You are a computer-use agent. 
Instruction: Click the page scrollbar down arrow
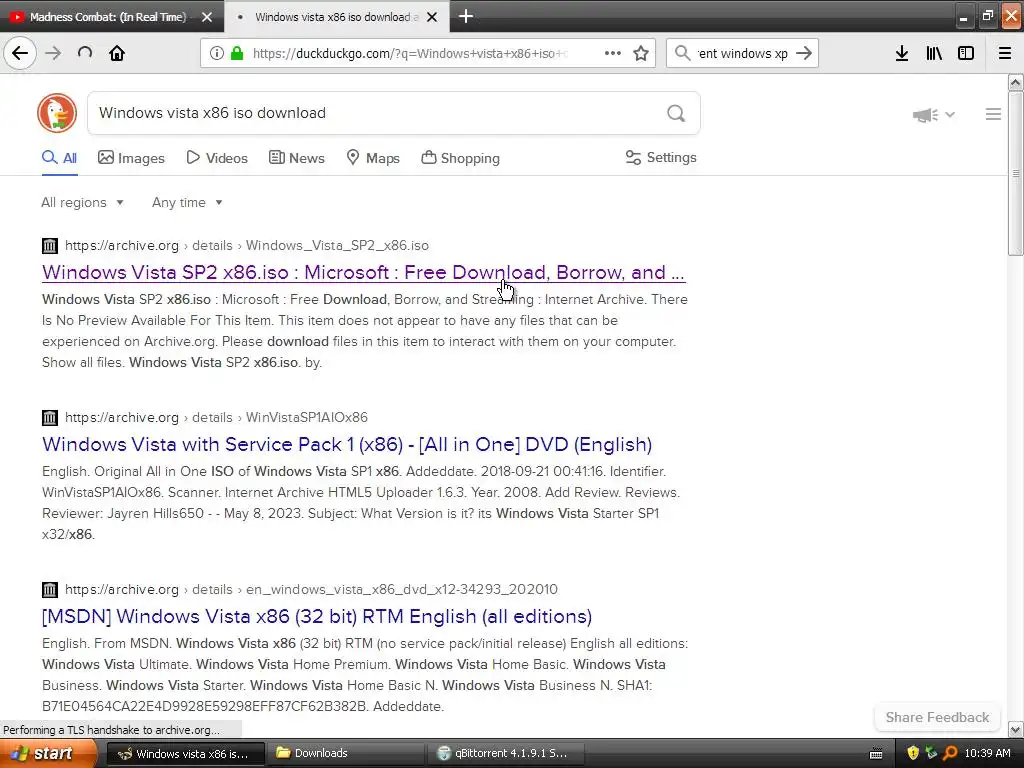[x=1015, y=729]
